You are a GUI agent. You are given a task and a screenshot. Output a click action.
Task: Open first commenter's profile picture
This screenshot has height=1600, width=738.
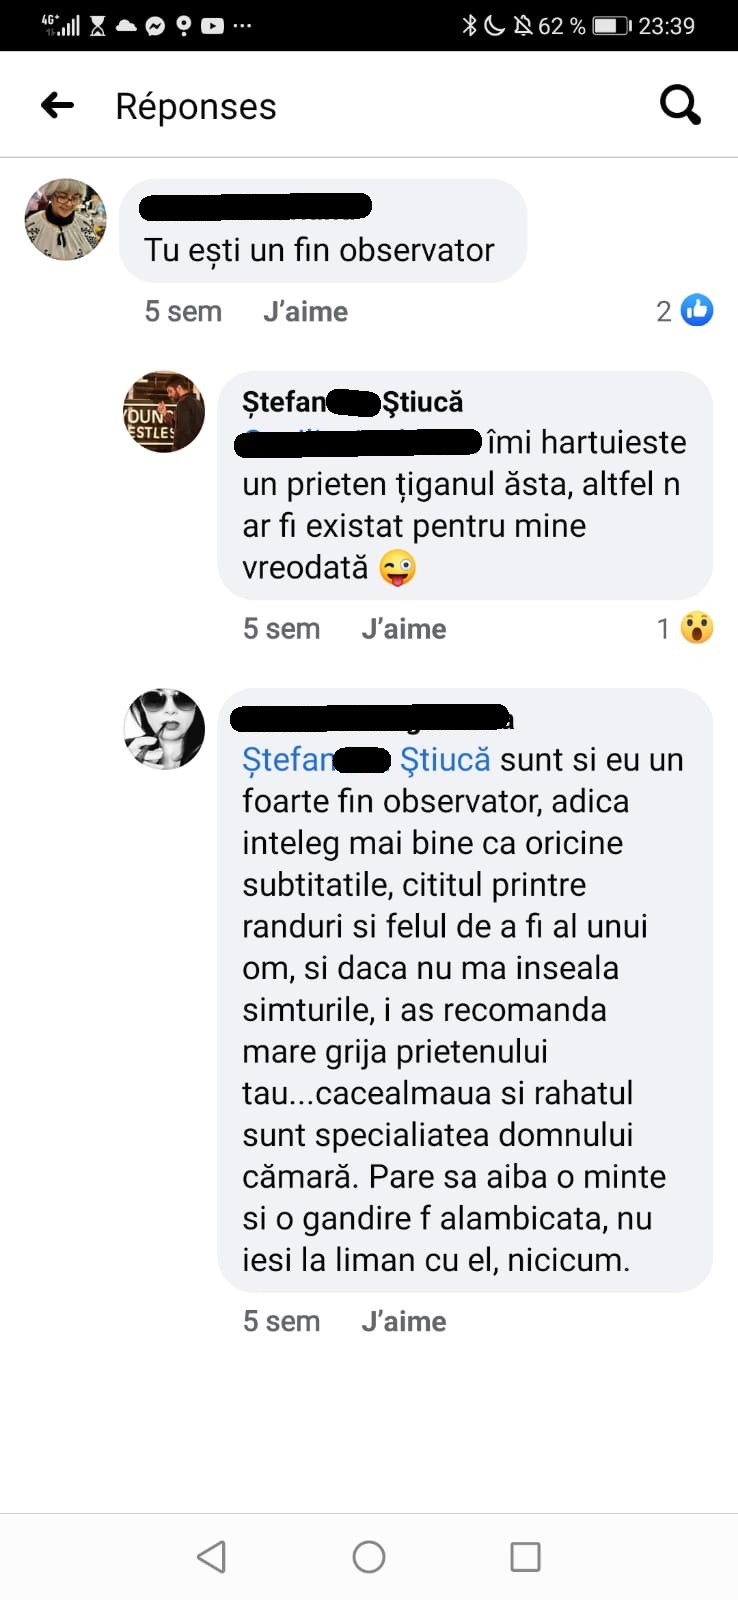click(66, 220)
